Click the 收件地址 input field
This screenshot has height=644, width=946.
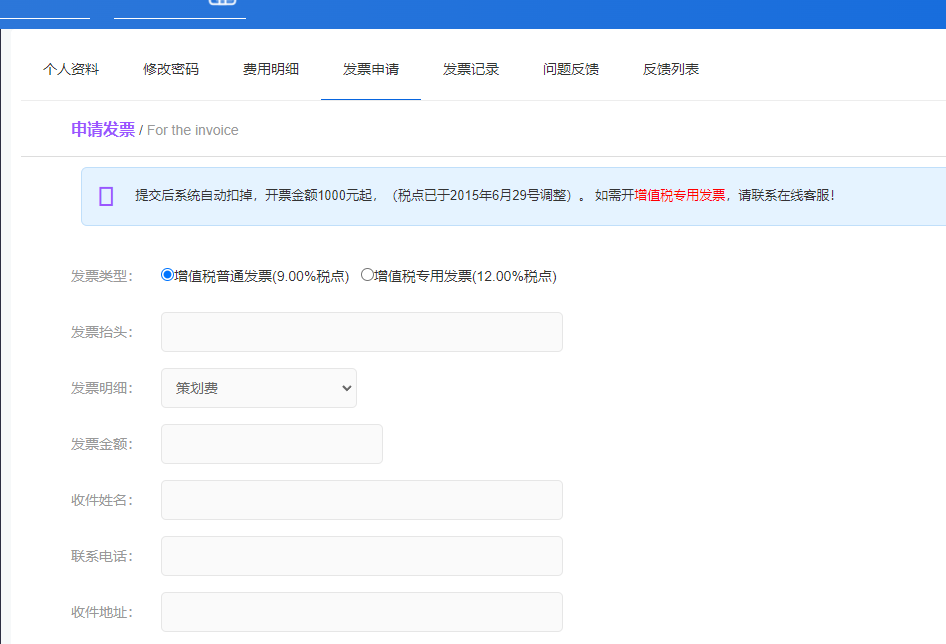pos(361,612)
